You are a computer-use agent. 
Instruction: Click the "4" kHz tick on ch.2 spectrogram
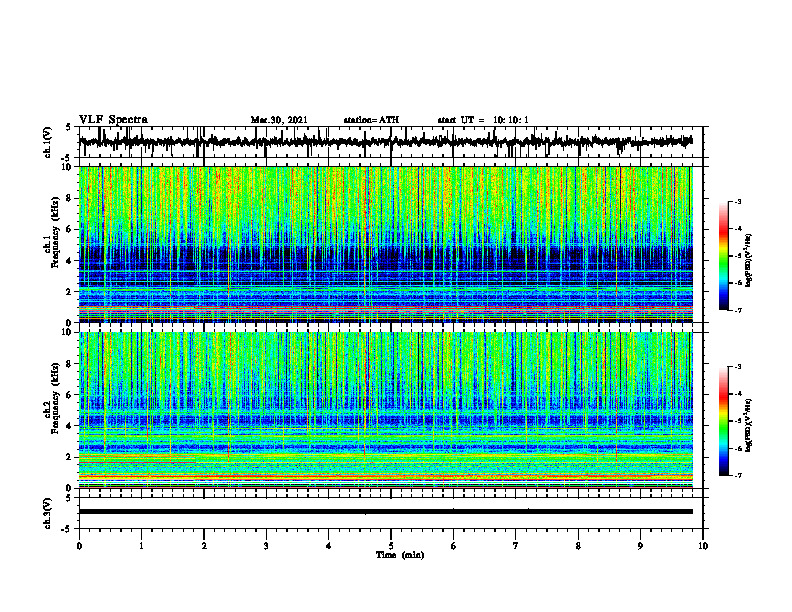[x=70, y=426]
